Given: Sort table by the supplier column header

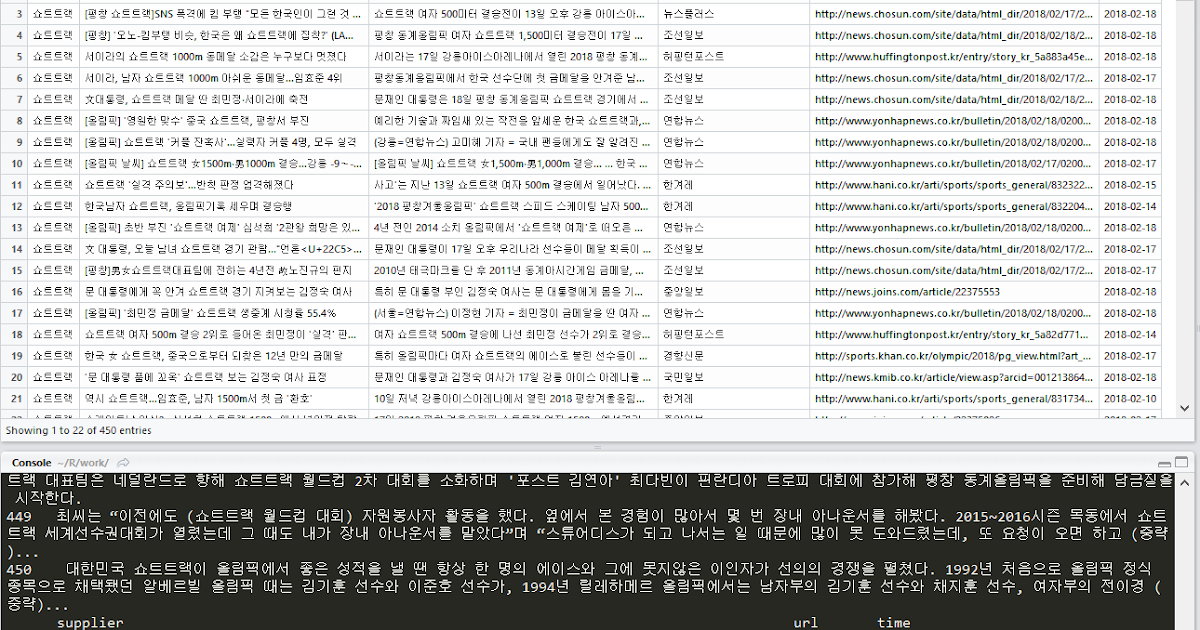Looking at the screenshot, I should tap(91, 621).
